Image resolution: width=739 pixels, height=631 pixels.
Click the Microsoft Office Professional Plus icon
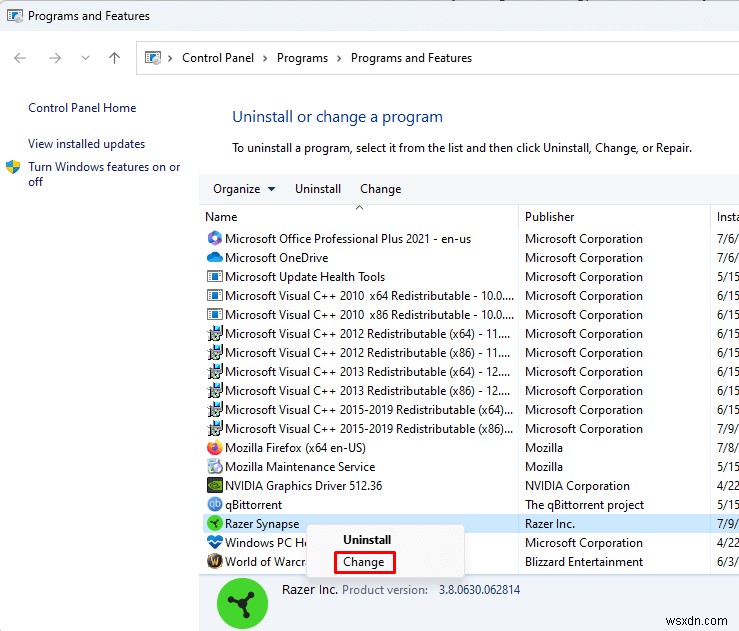pos(214,238)
